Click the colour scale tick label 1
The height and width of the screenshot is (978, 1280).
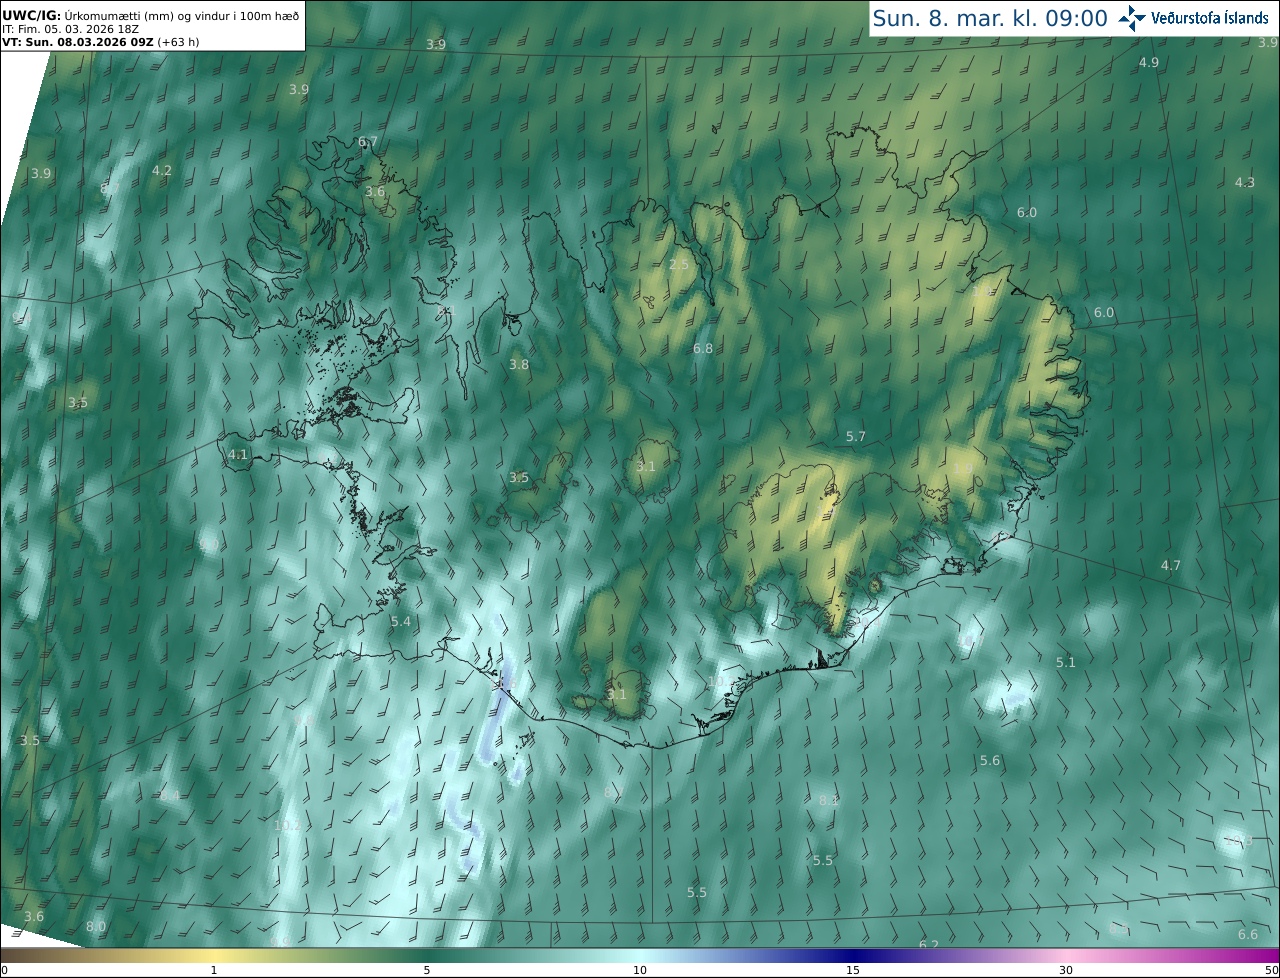(x=214, y=971)
